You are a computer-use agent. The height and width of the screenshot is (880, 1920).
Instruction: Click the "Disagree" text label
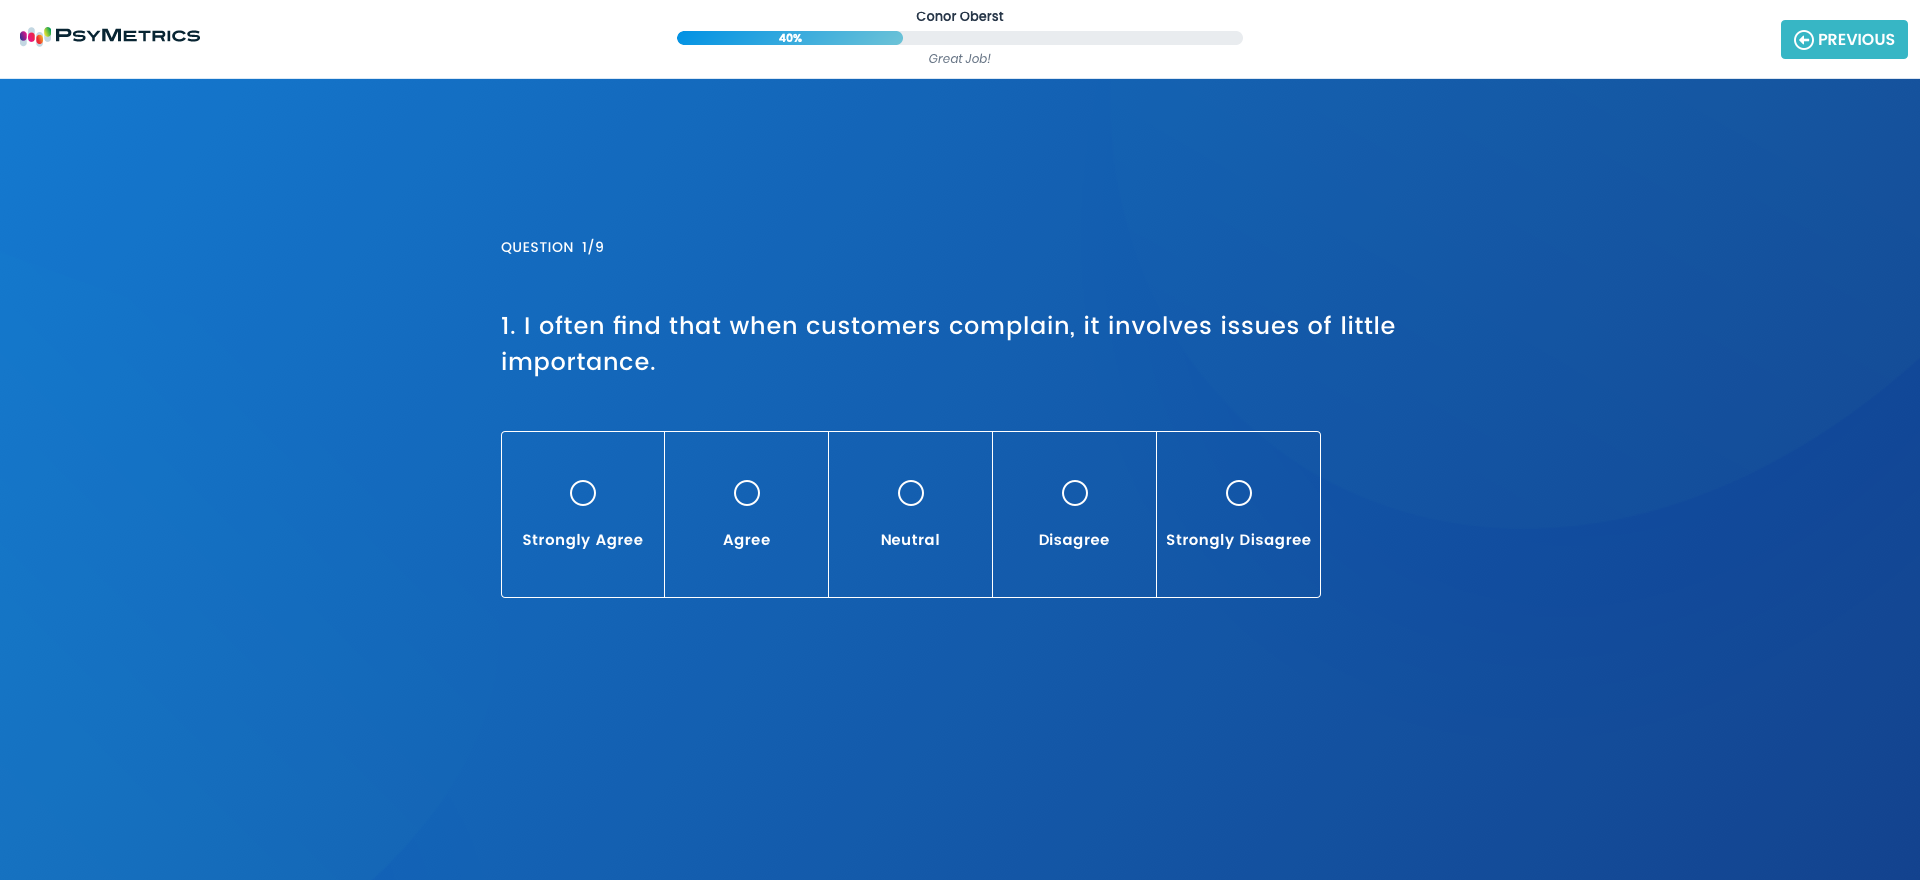[x=1074, y=540]
